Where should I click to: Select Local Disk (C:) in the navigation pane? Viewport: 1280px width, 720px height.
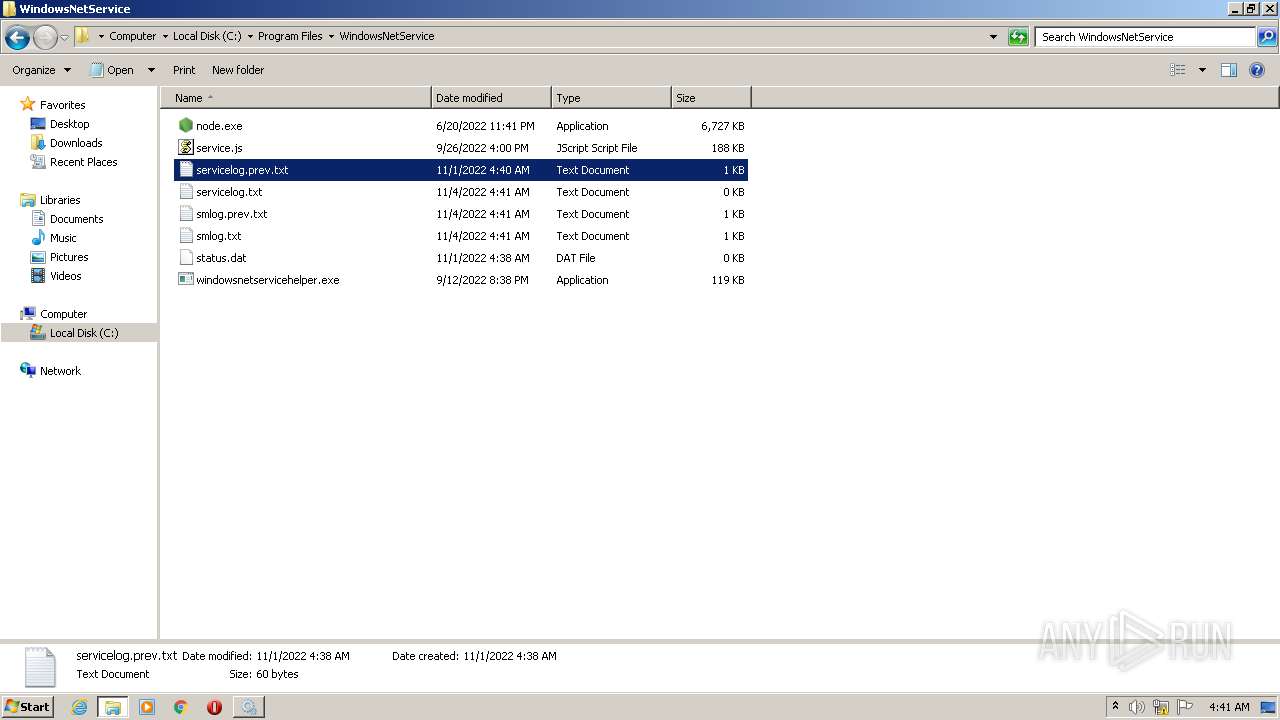84,333
